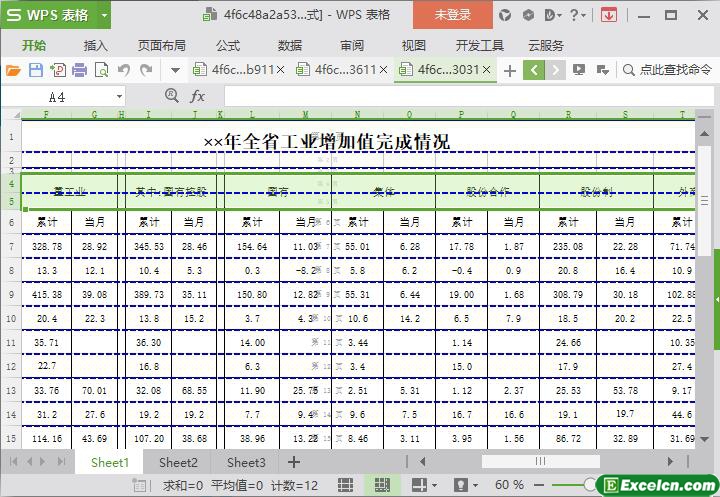The image size is (720, 497).
Task: Go to previous document tab with green arrow
Action: (x=534, y=70)
